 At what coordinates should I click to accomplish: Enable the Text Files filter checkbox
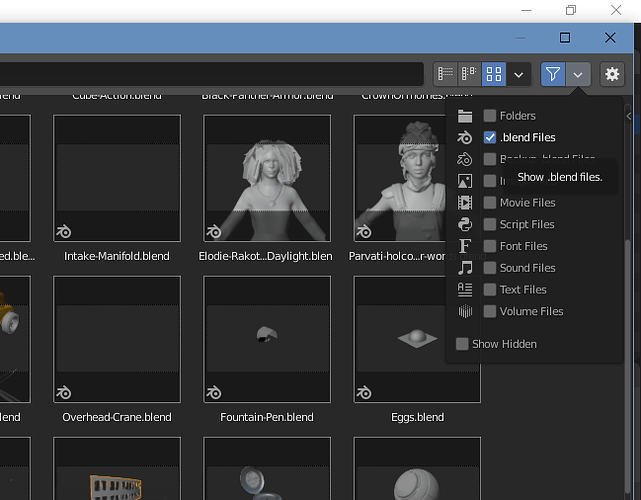click(490, 289)
